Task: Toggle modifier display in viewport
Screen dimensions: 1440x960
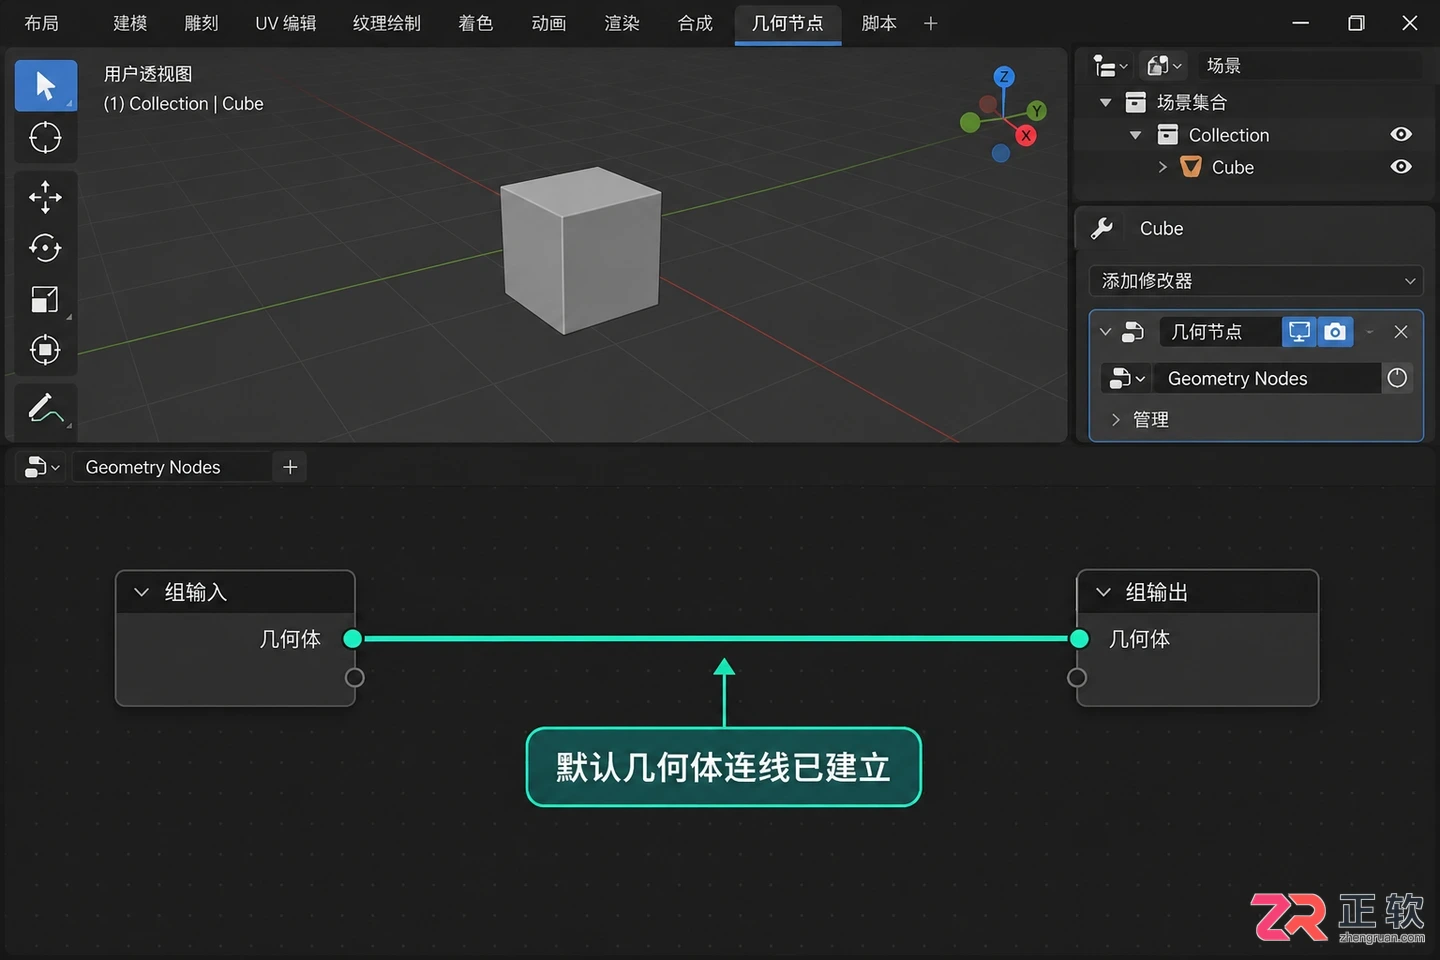Action: [x=1300, y=332]
